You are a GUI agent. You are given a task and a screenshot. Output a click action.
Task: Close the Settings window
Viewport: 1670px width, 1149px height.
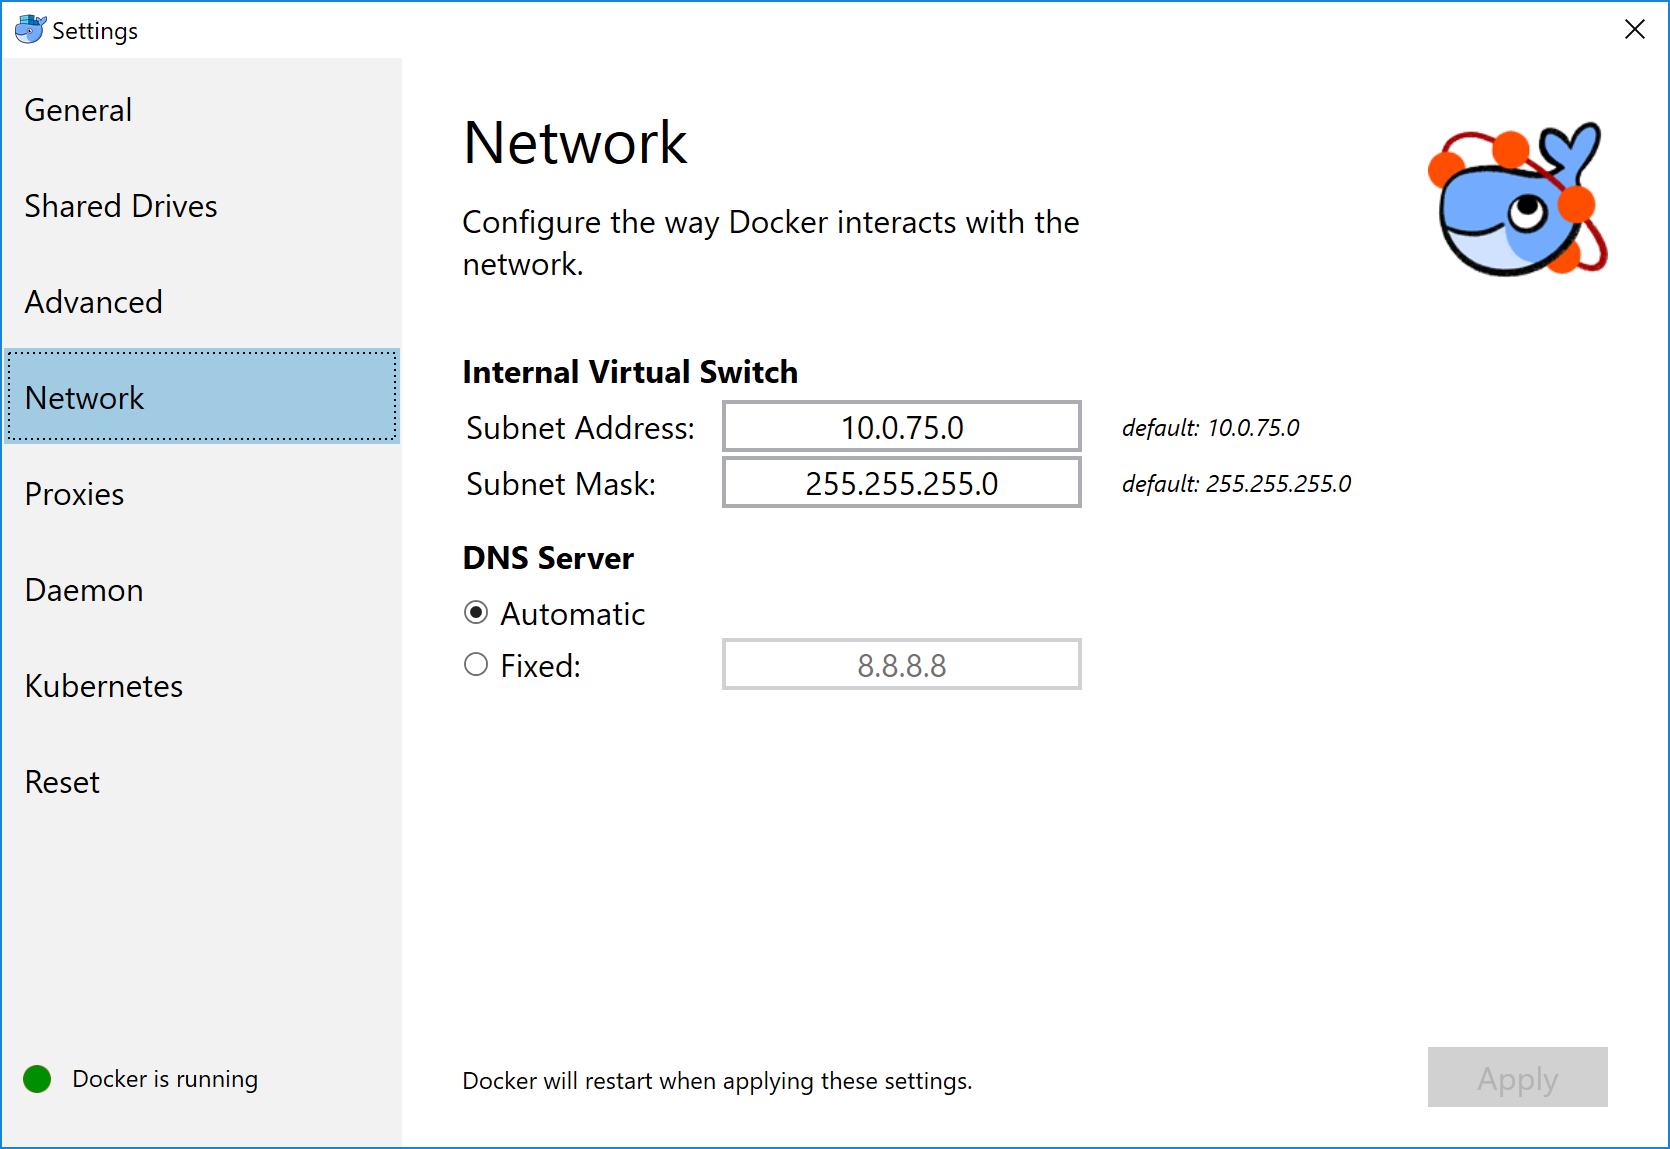click(1634, 29)
